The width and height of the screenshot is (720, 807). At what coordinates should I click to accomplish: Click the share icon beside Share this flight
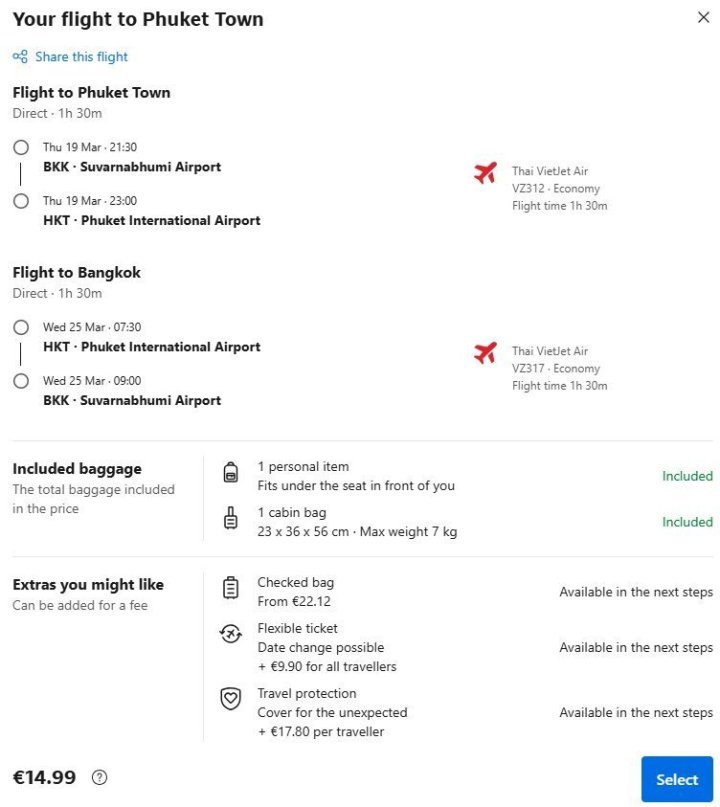(x=20, y=57)
